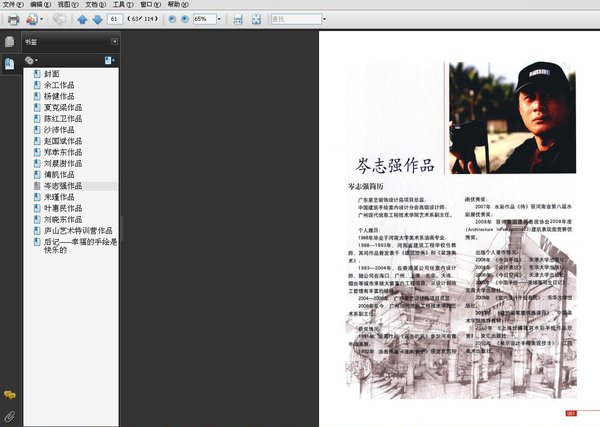Open the Comments panel icon
The image size is (600, 427).
click(x=9, y=396)
